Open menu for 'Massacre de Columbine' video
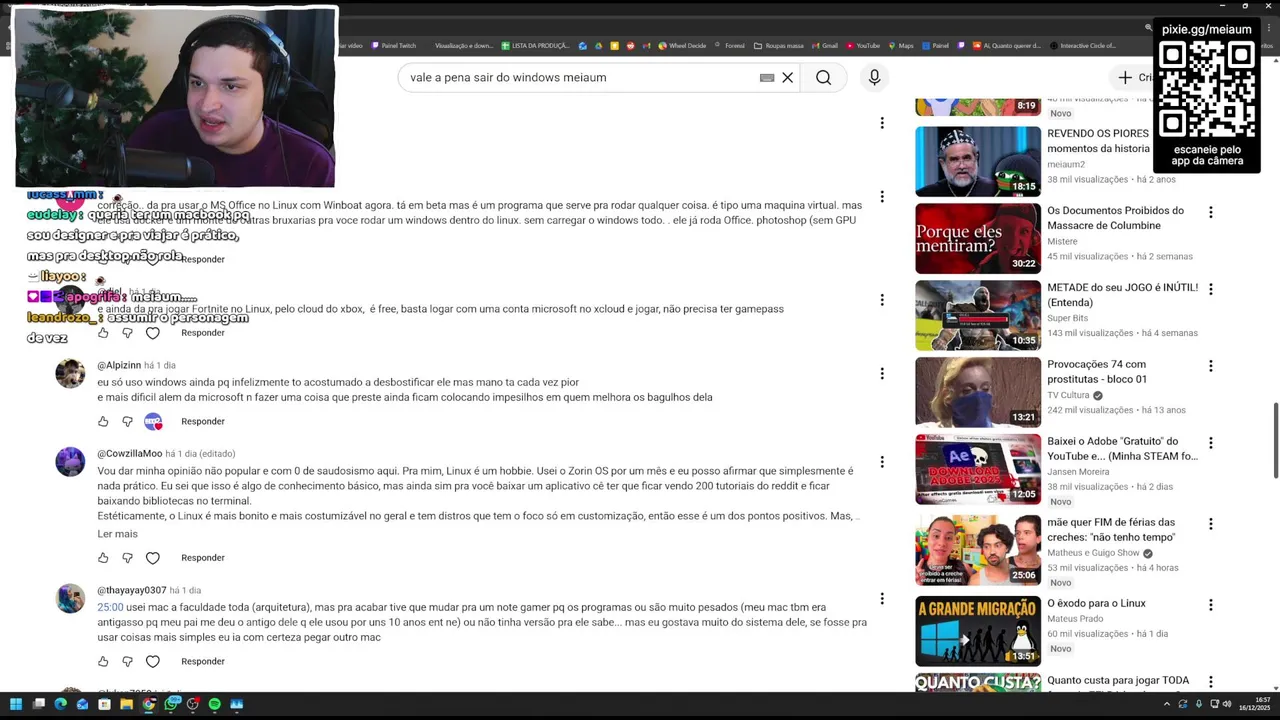The height and width of the screenshot is (720, 1280). coord(1210,213)
